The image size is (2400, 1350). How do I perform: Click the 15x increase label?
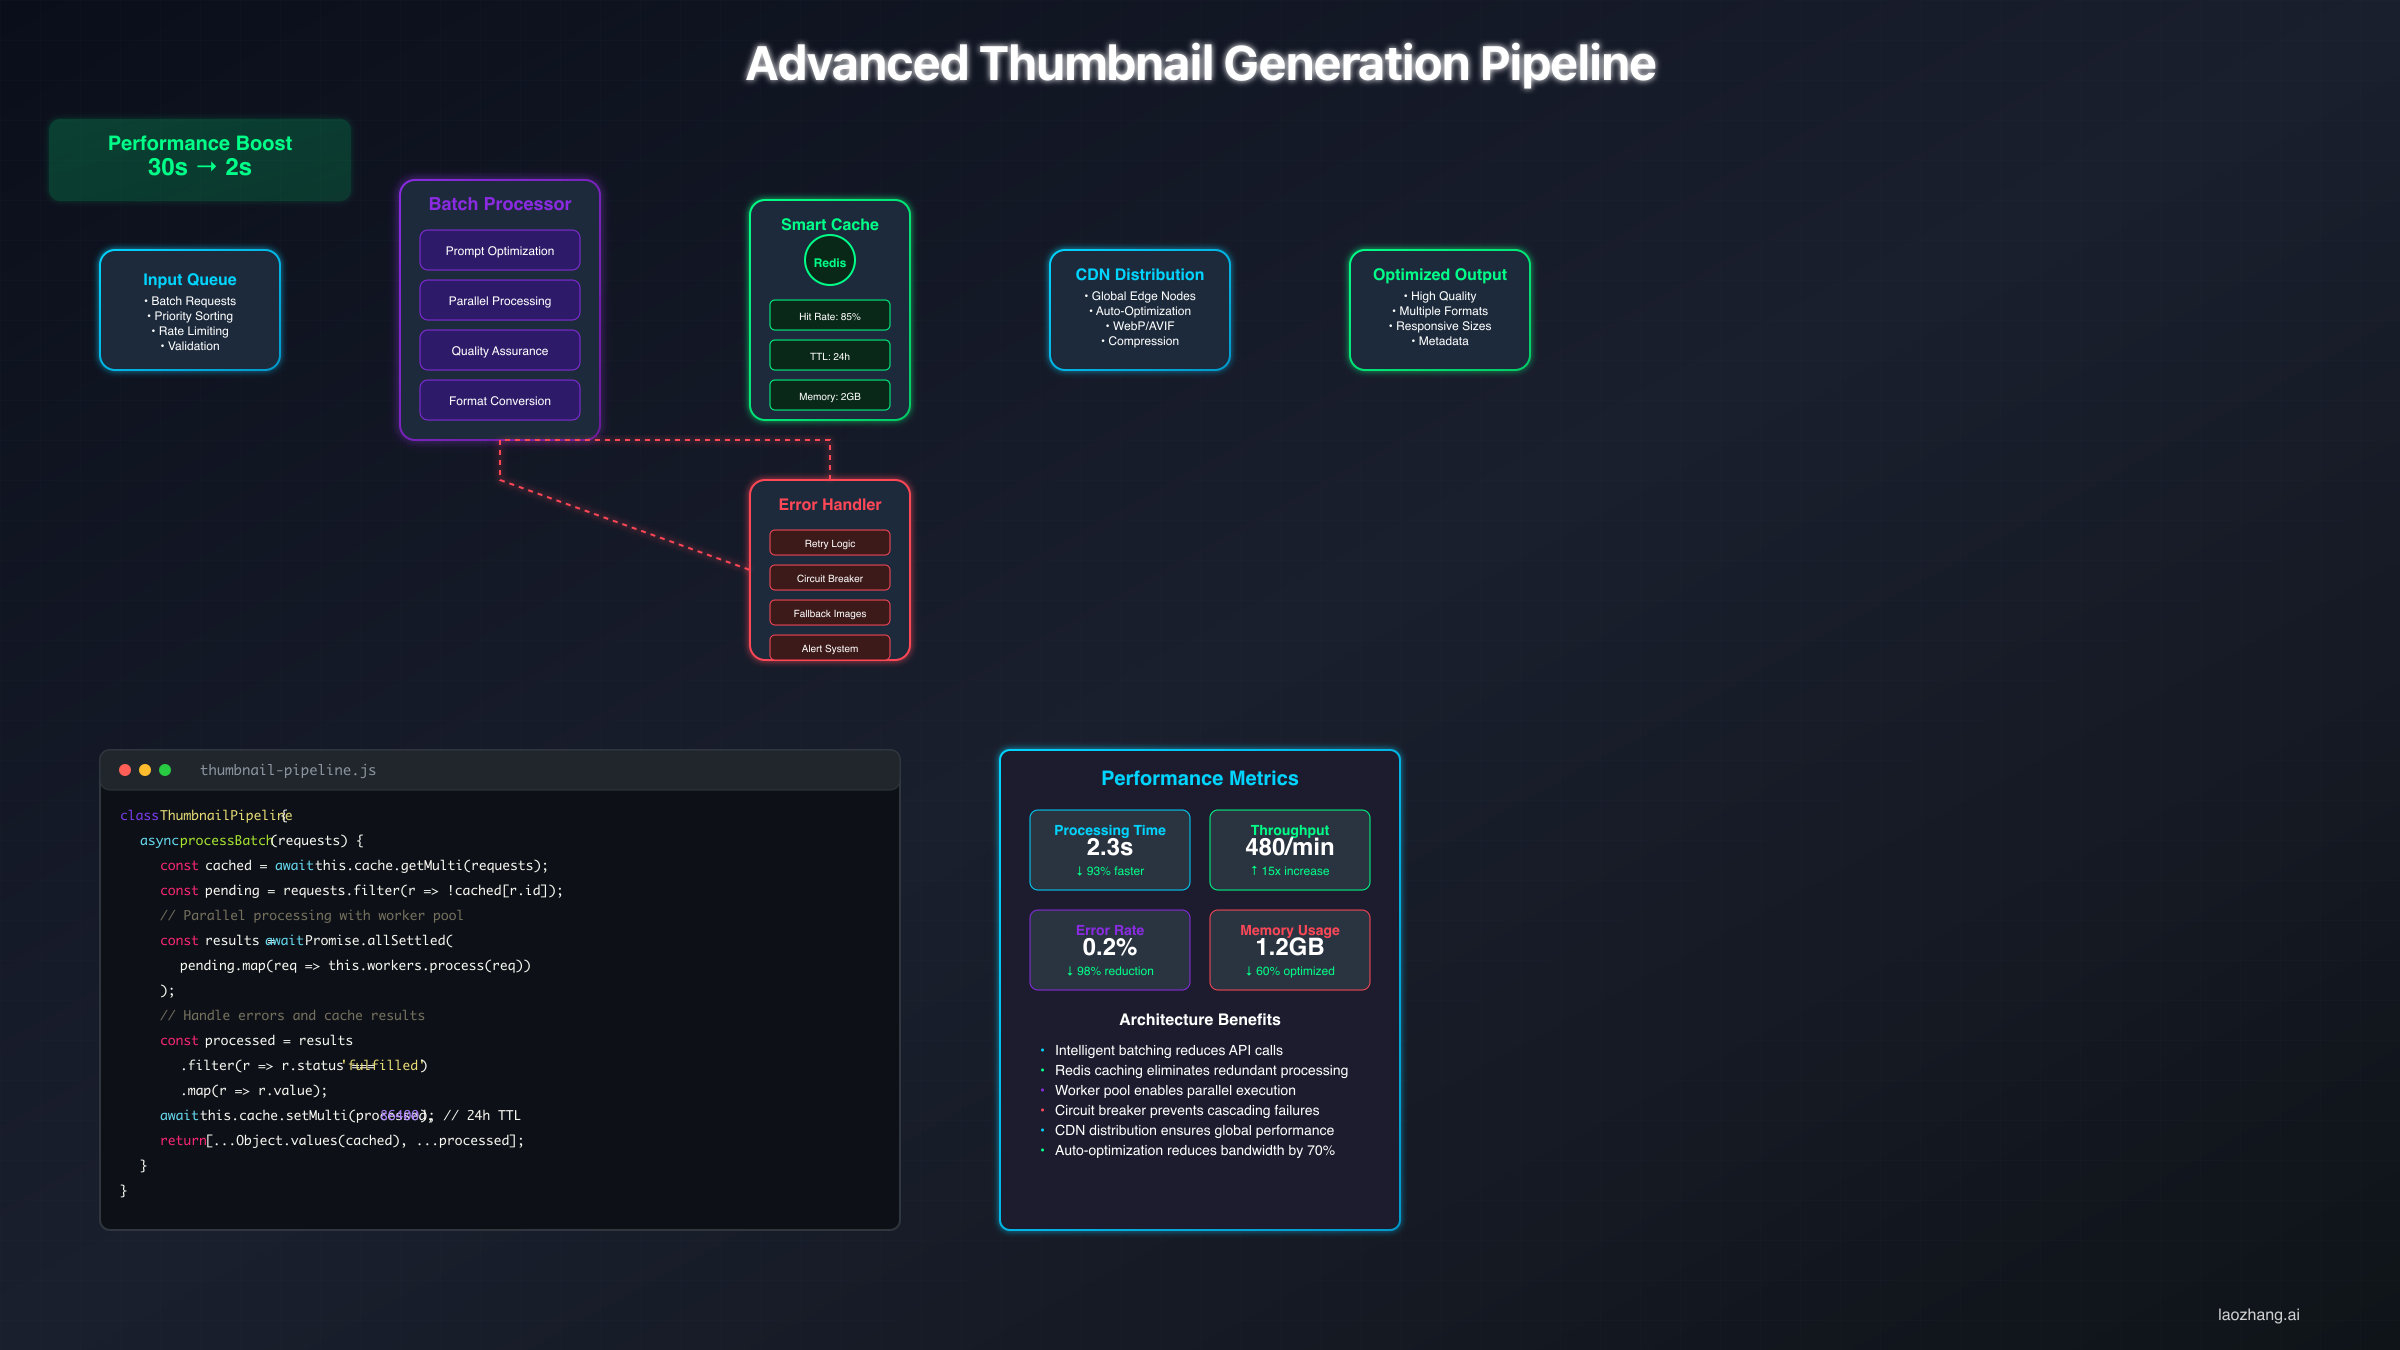coord(1290,871)
